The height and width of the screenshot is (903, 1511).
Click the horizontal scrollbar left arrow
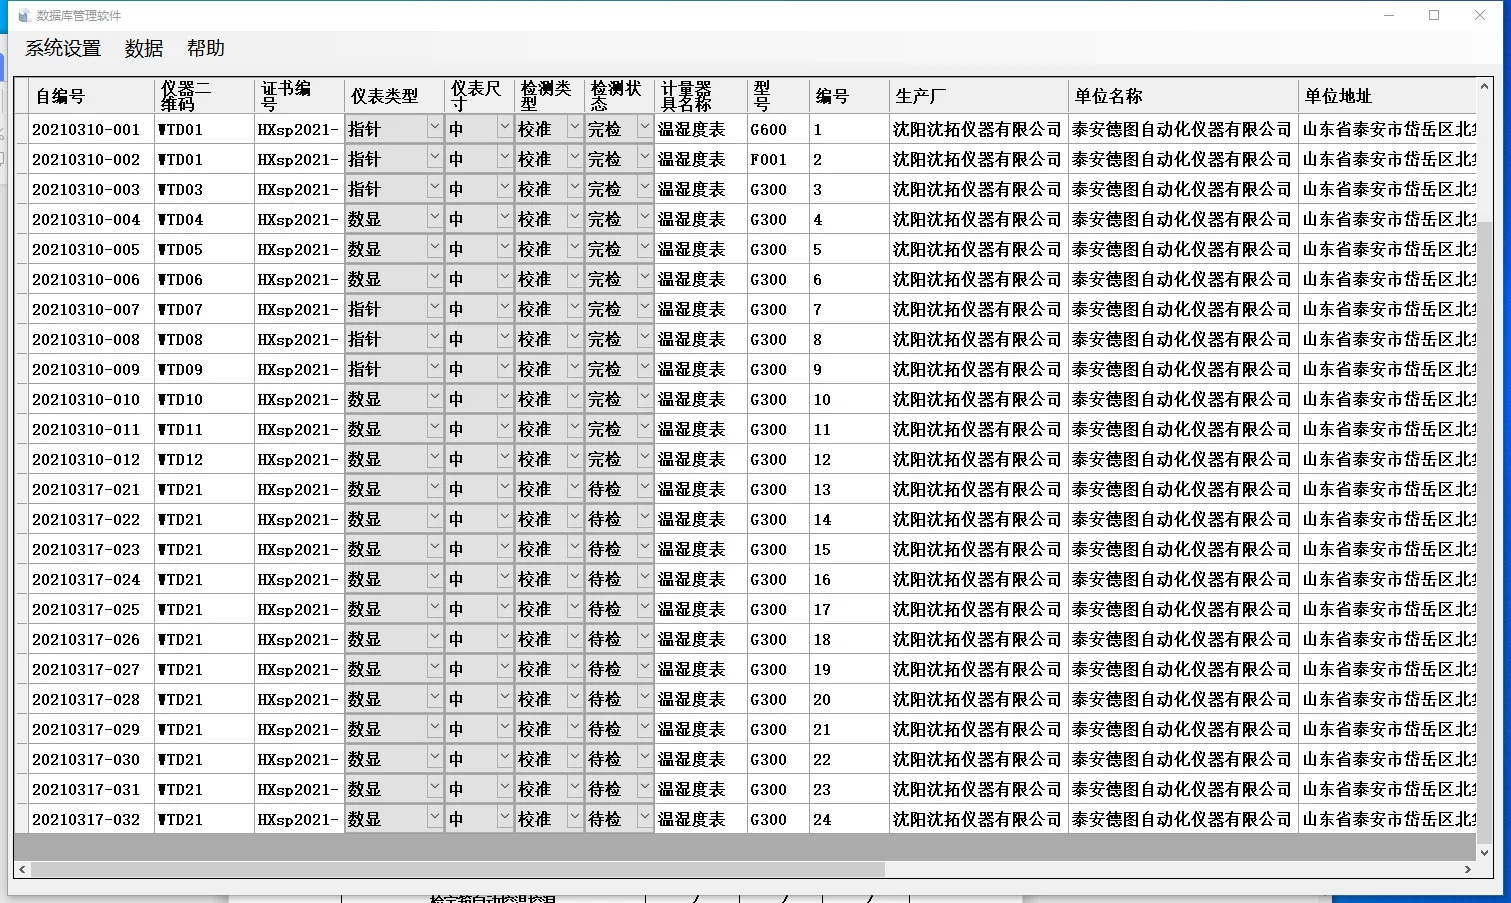(x=22, y=870)
